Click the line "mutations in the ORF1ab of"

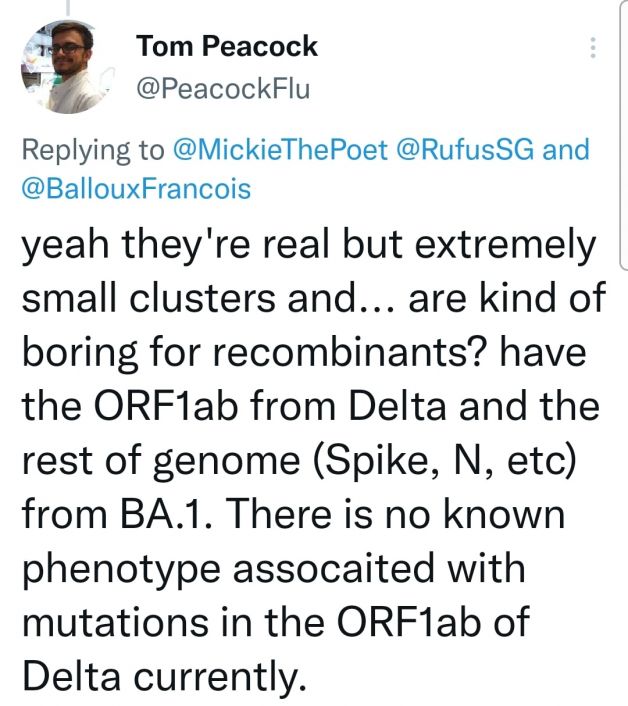pyautogui.click(x=276, y=622)
